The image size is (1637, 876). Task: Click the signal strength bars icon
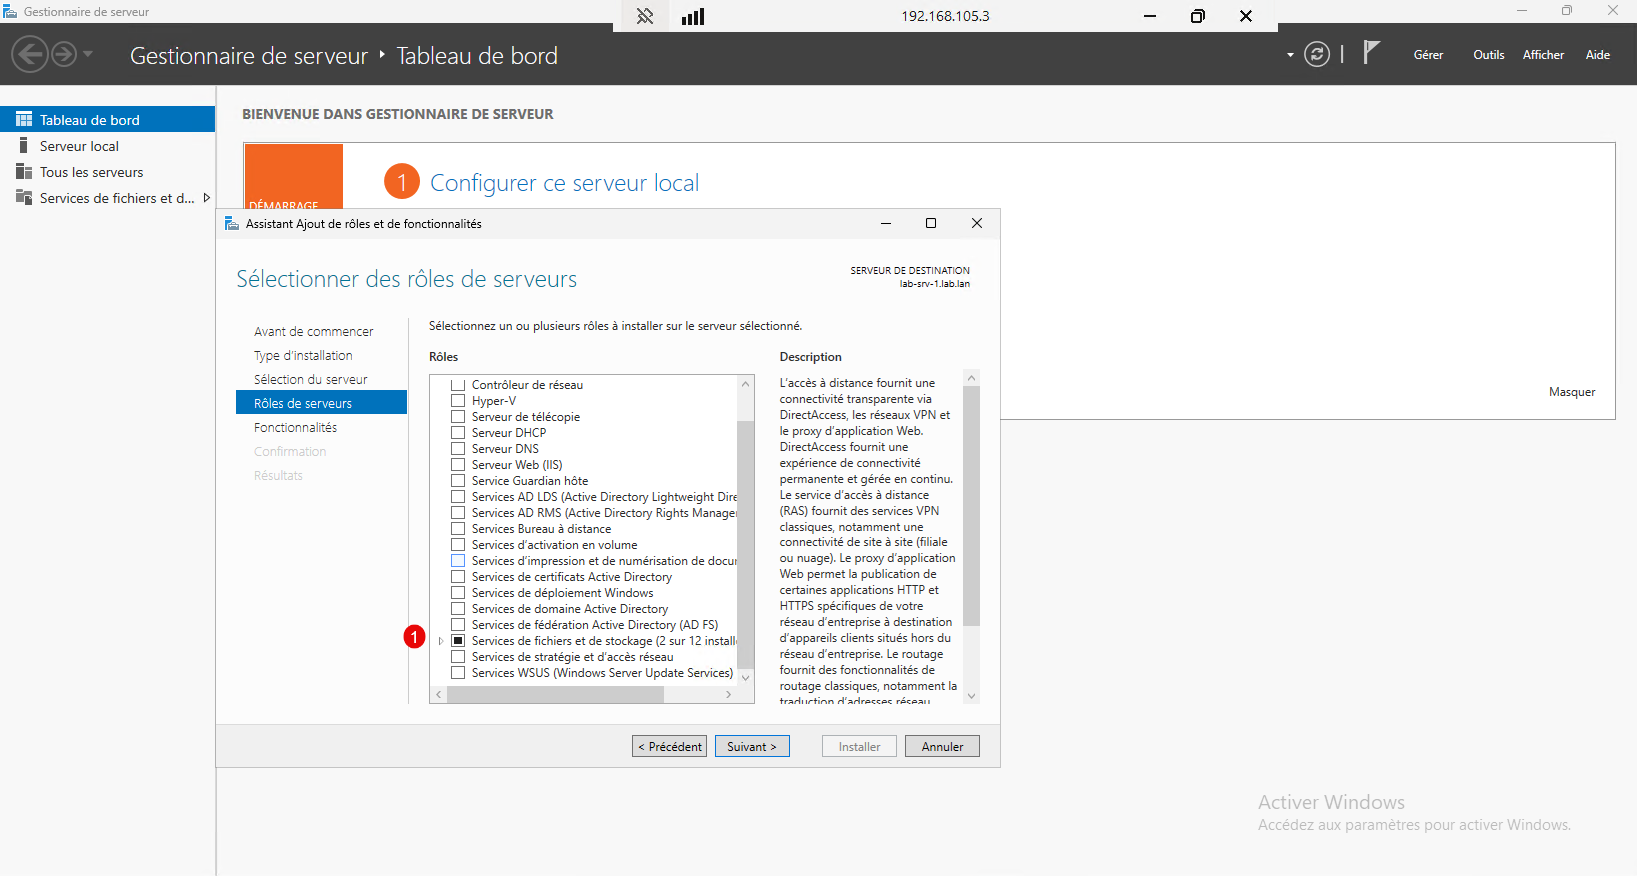(693, 16)
